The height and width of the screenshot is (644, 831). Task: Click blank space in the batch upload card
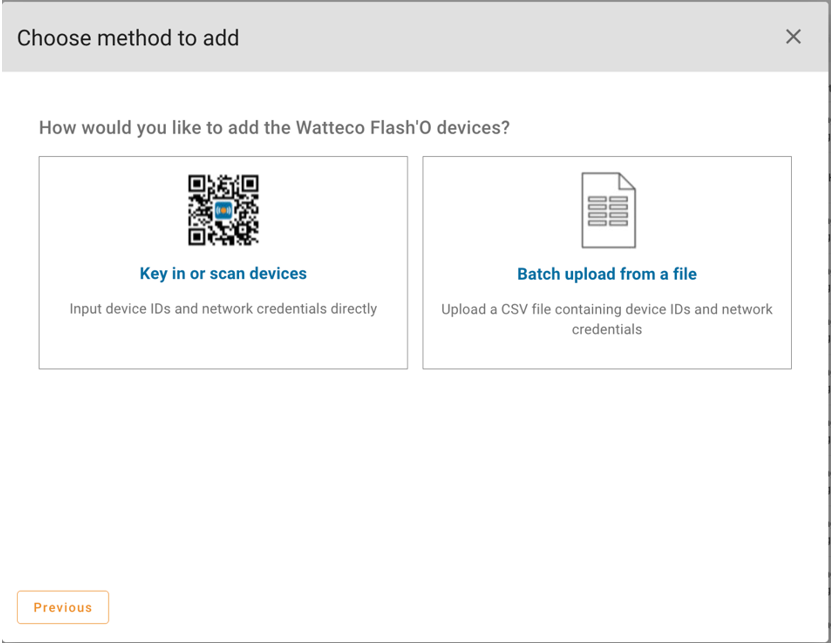click(x=607, y=354)
